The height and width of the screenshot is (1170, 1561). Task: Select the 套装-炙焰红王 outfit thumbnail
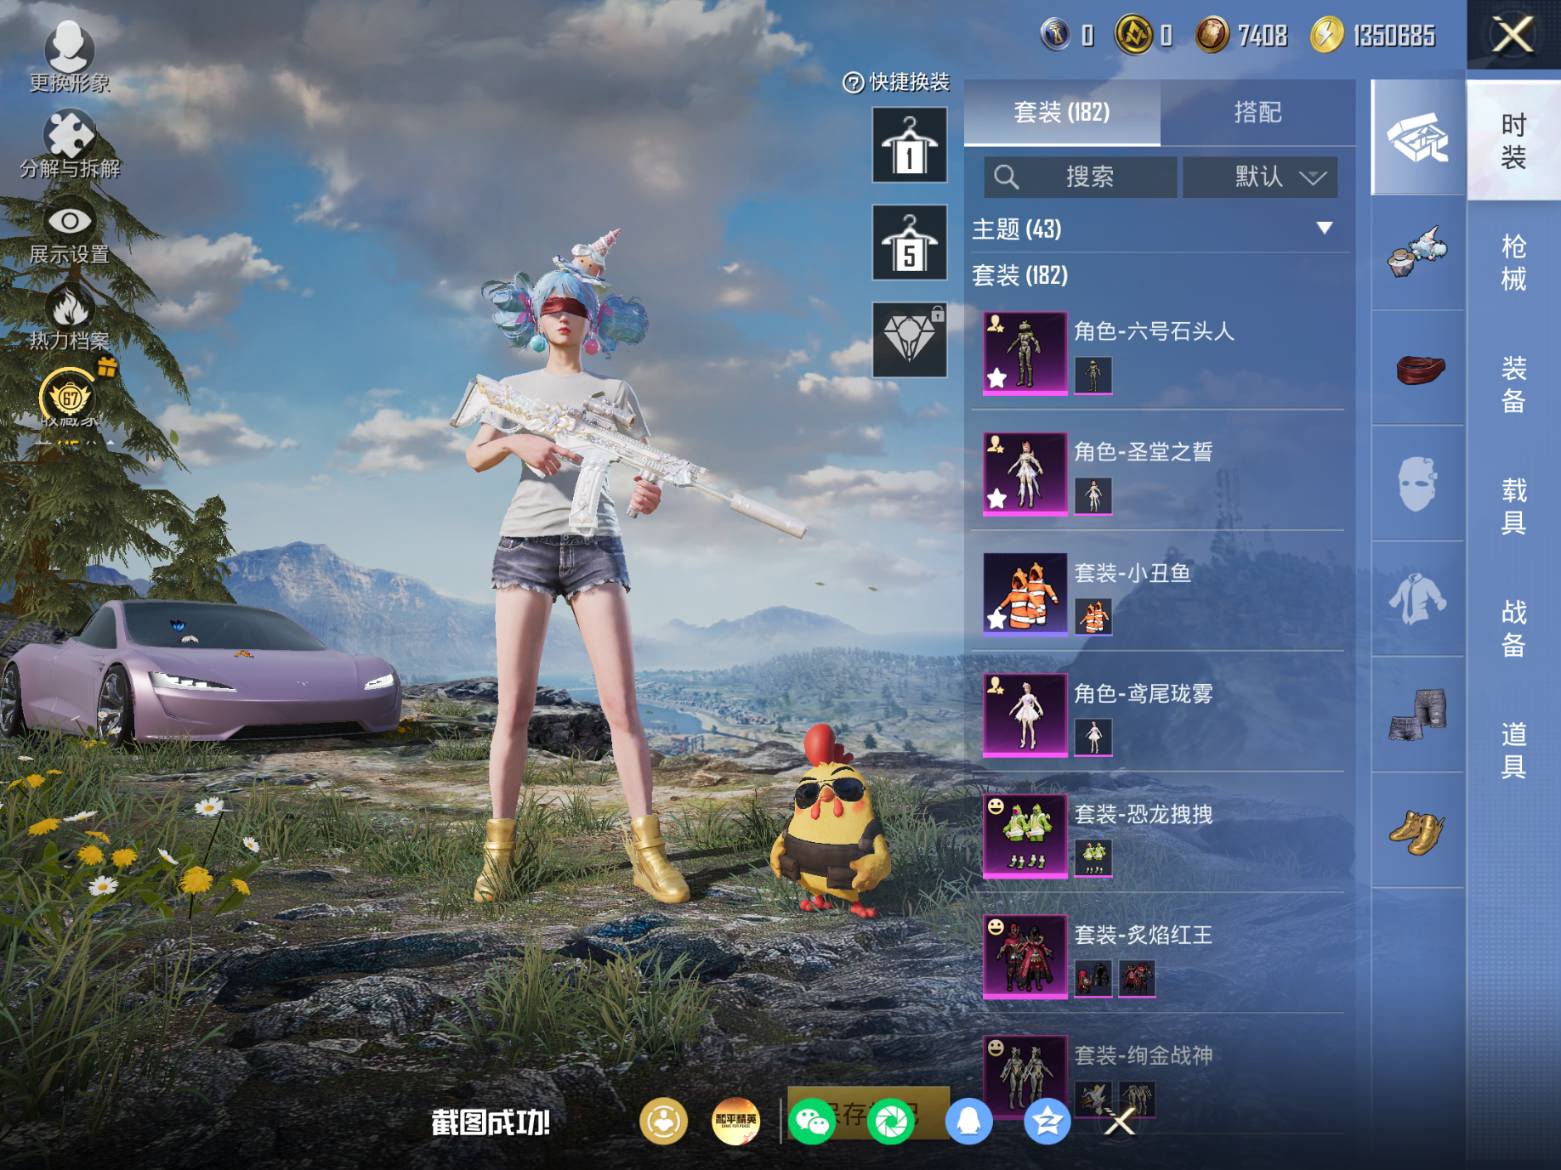click(x=1025, y=957)
